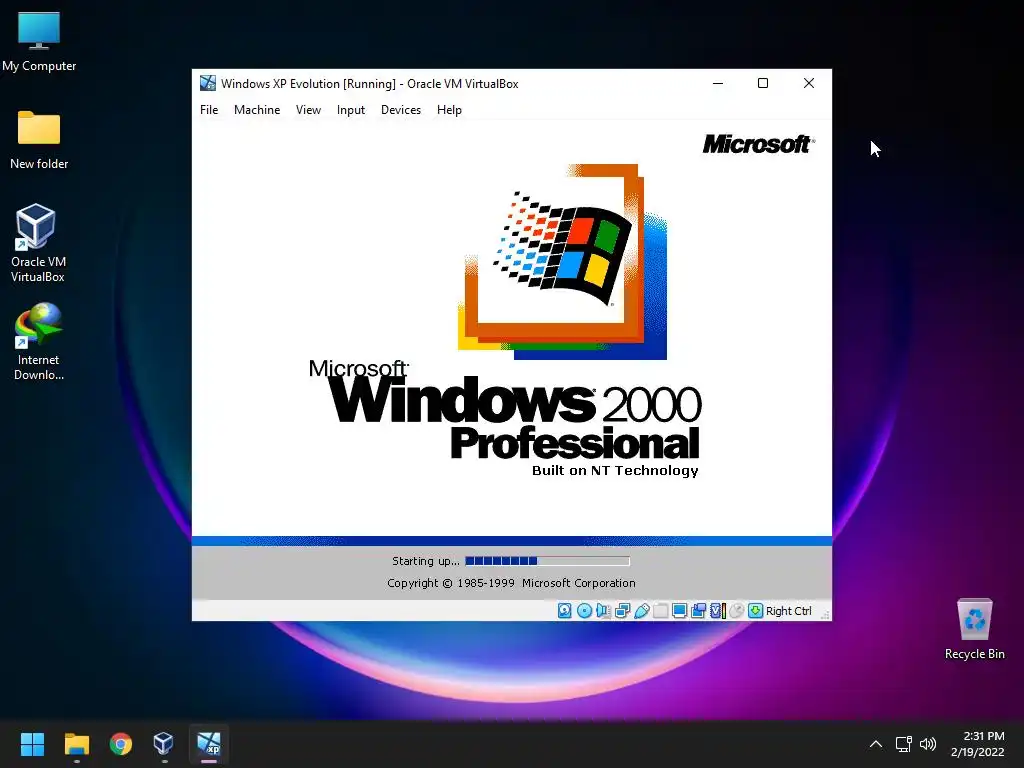This screenshot has width=1024, height=768.
Task: Select the New folder desktop icon
Action: tap(39, 139)
